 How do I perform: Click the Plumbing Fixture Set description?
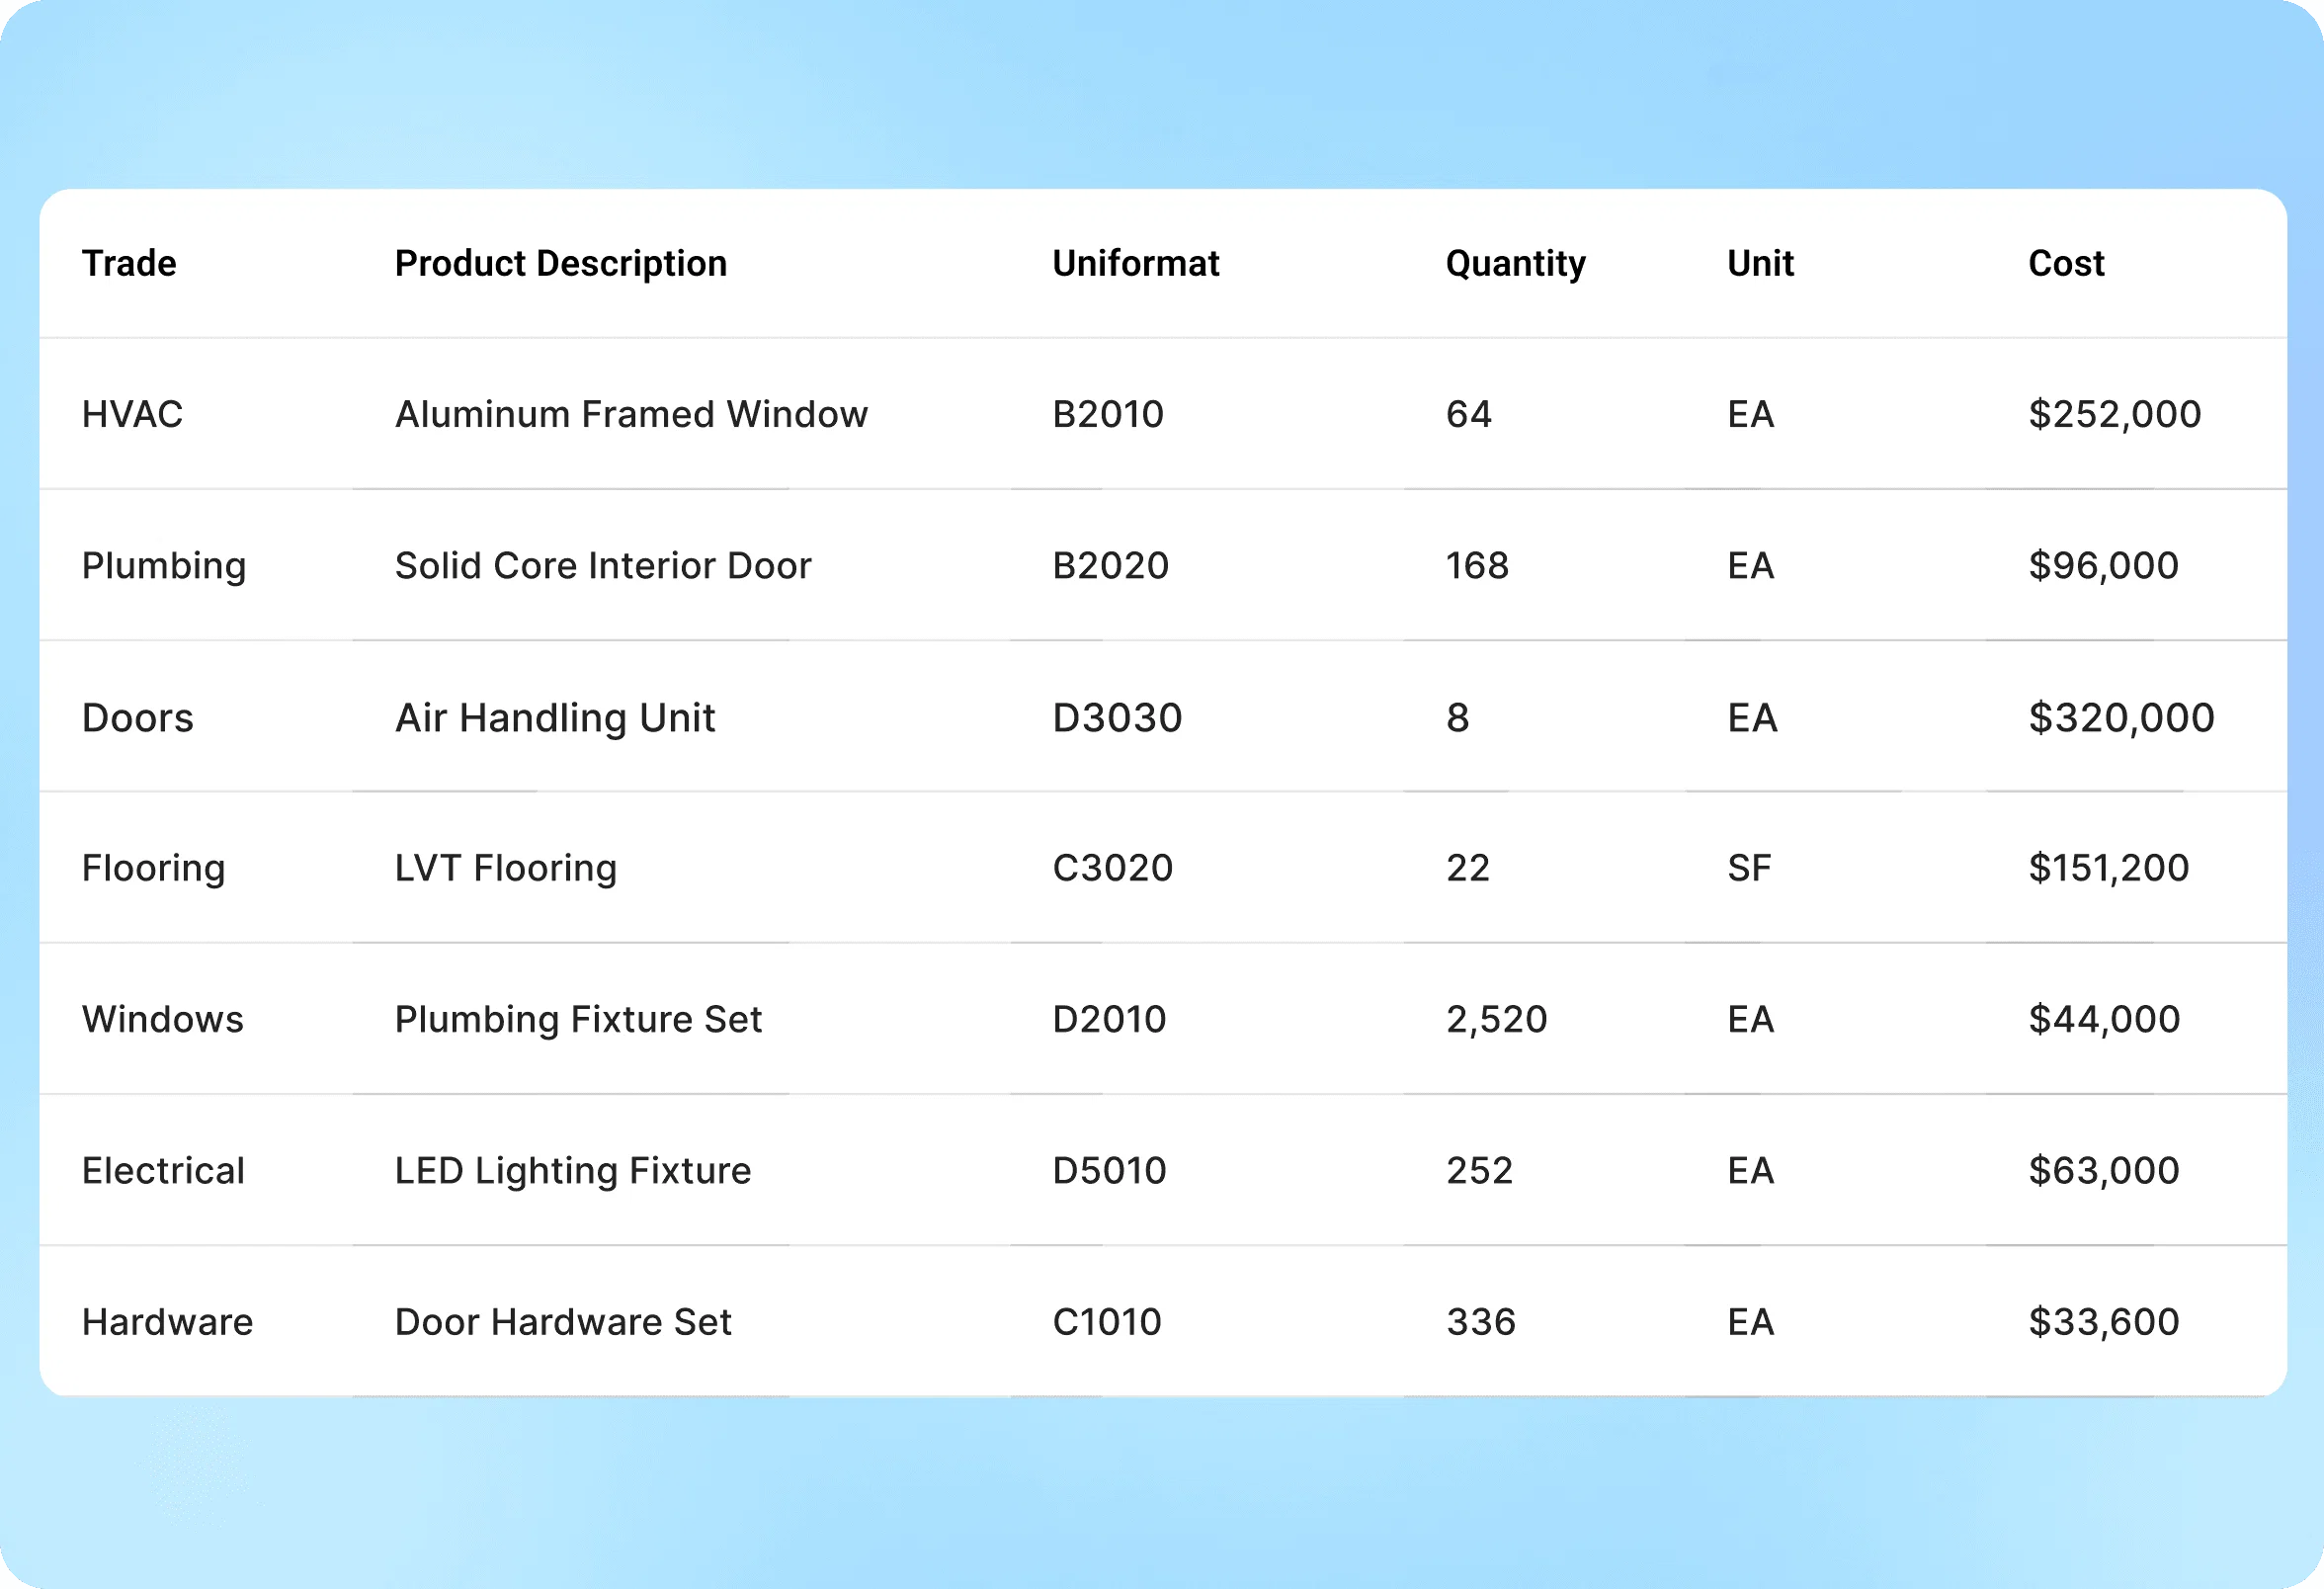[x=578, y=1020]
